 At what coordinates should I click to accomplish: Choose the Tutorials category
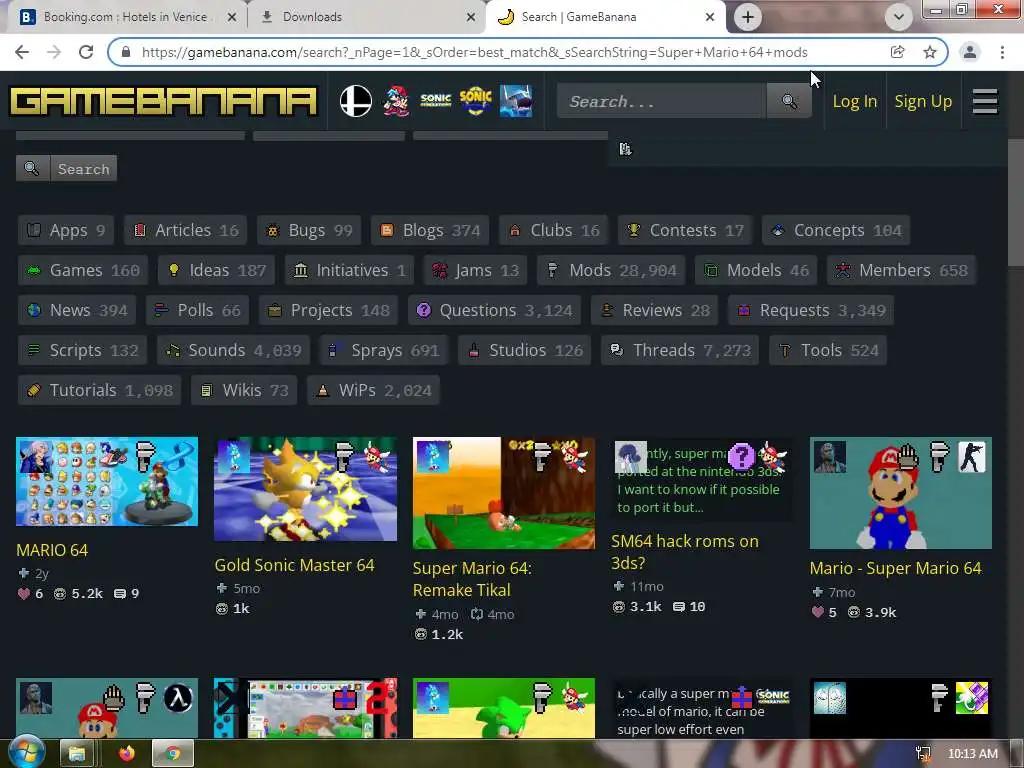99,390
